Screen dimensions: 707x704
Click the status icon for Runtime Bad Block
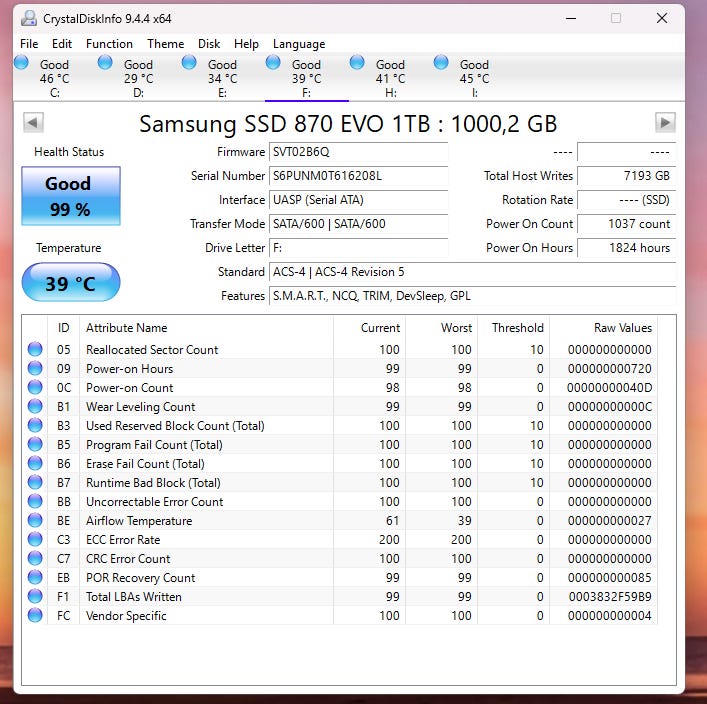35,482
